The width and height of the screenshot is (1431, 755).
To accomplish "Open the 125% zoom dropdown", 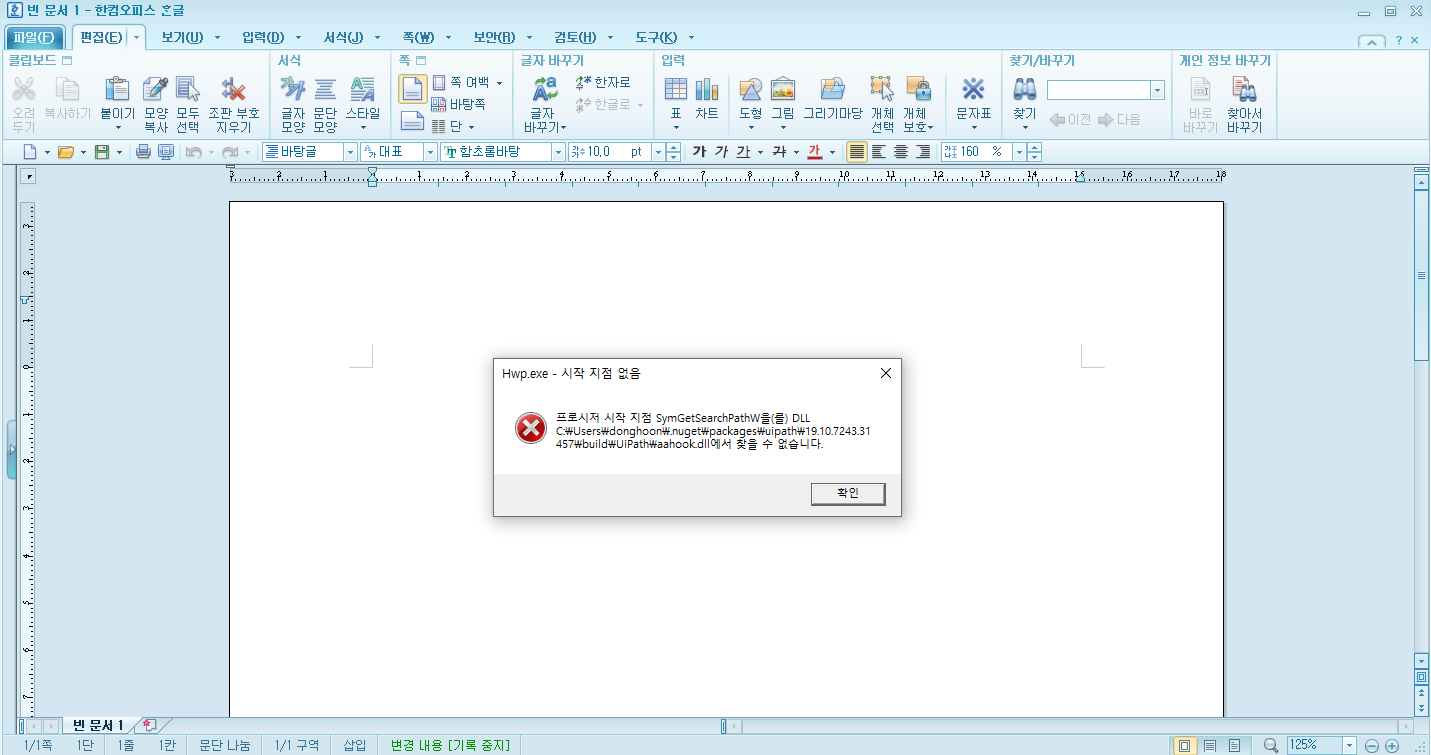I will [x=1350, y=745].
